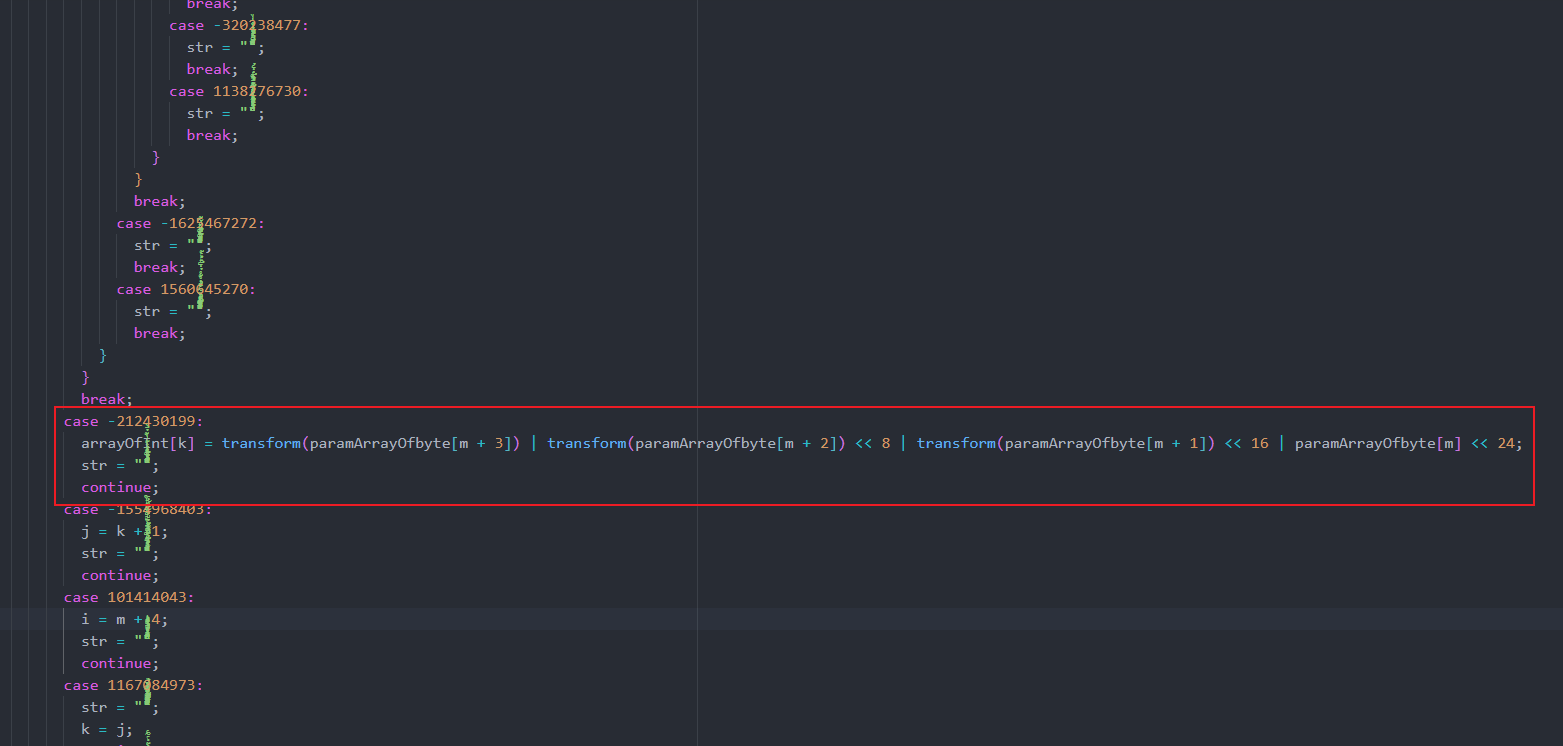Click the case label ending in 84973

point(133,685)
